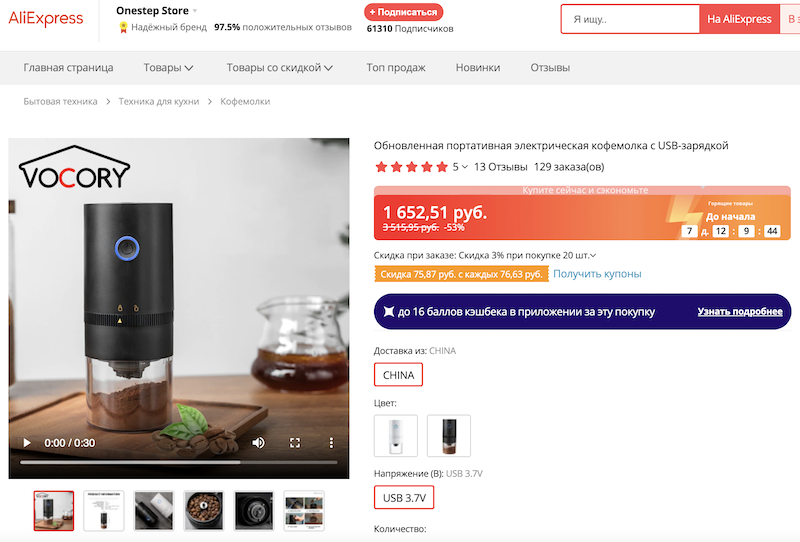Expand the Товары dropdown menu

pos(168,68)
